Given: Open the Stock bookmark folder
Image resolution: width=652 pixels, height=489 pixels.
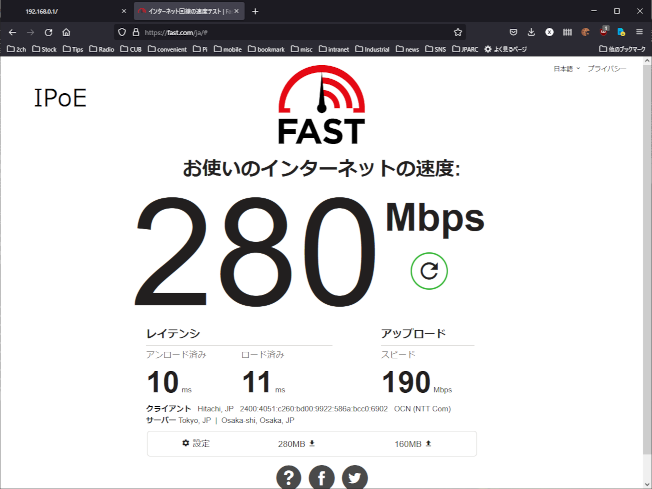Looking at the screenshot, I should [44, 49].
